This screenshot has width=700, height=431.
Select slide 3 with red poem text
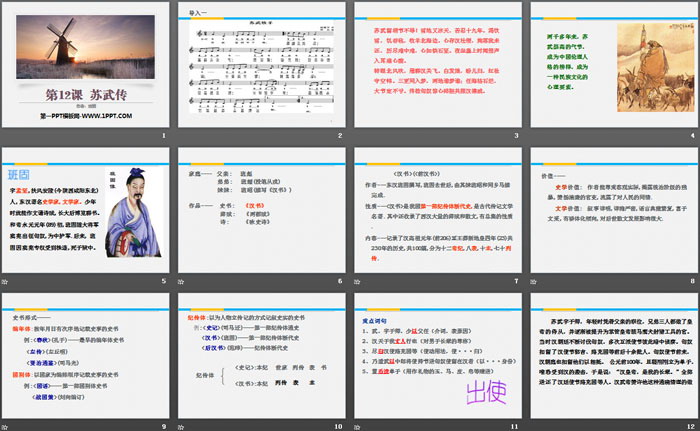(x=438, y=65)
